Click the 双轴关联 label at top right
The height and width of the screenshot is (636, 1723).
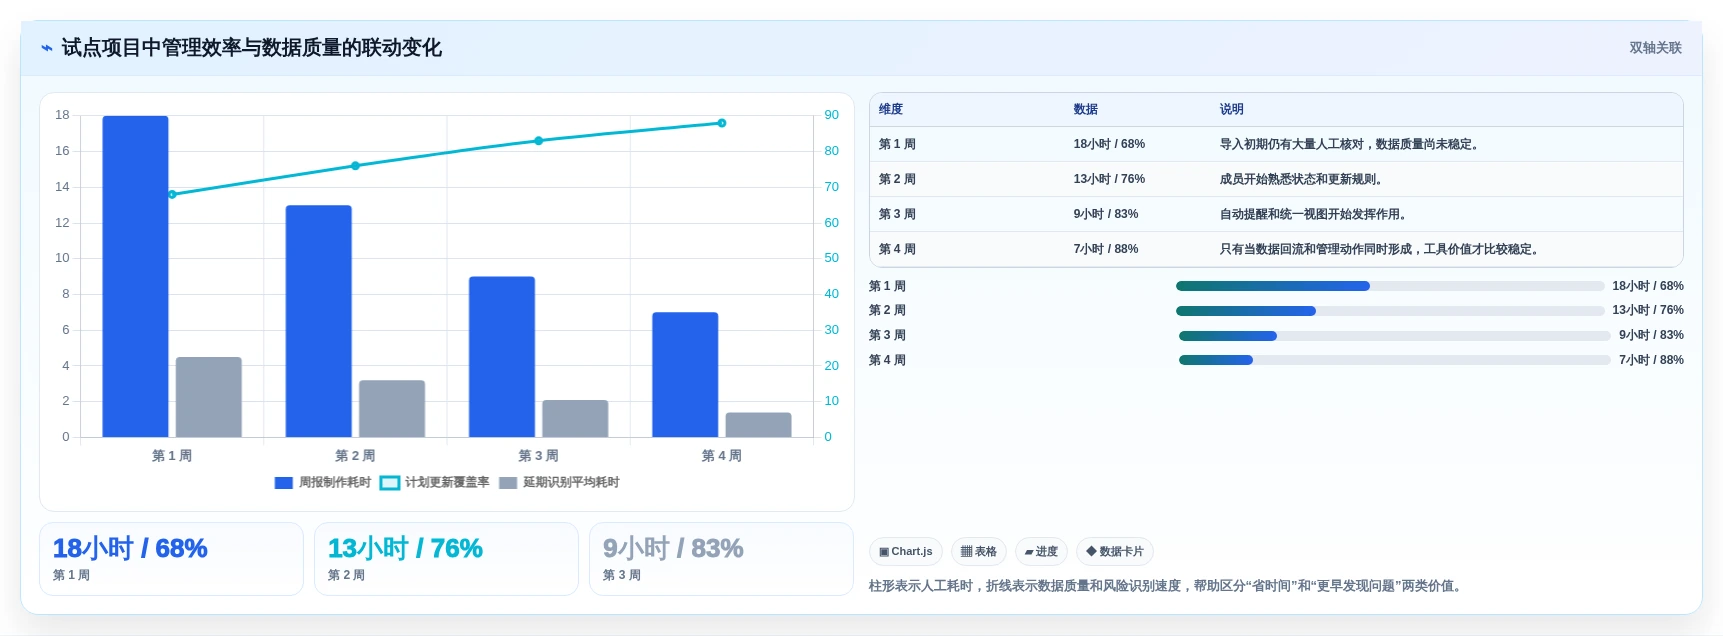1655,48
